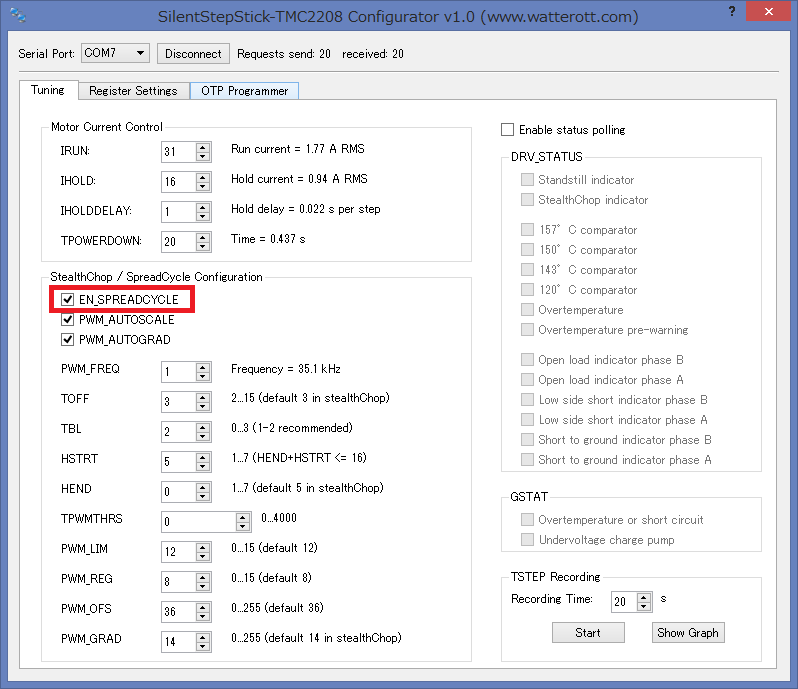Toggle the PWM_AUTOGRAD checkbox

(x=67, y=339)
